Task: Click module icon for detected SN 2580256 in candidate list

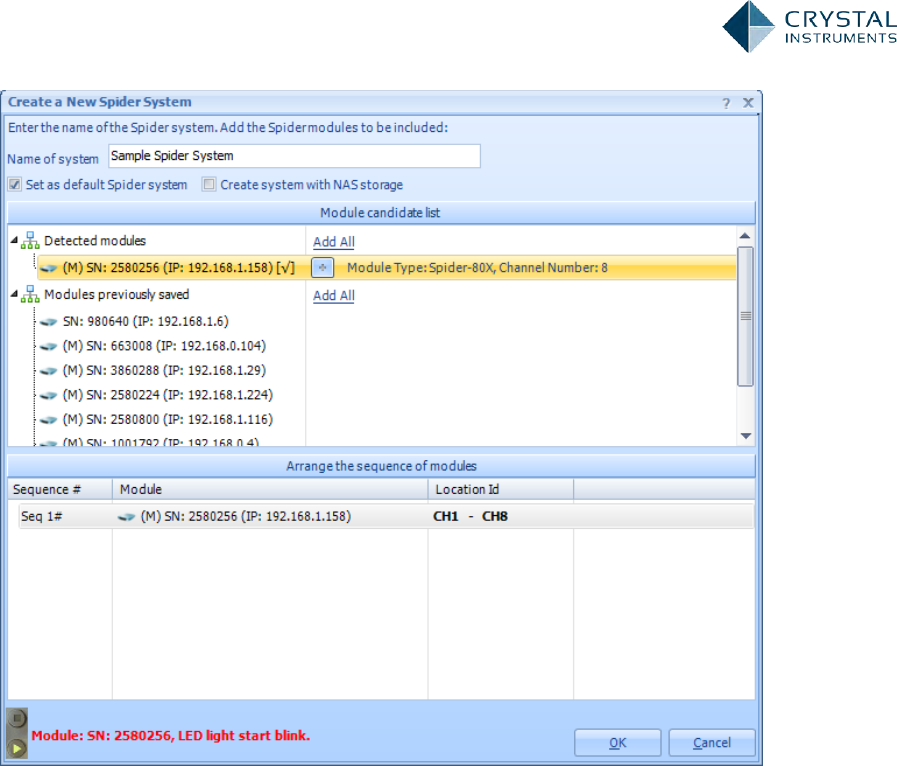Action: (x=49, y=268)
